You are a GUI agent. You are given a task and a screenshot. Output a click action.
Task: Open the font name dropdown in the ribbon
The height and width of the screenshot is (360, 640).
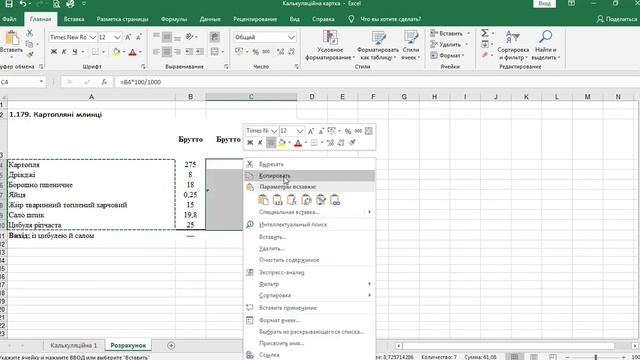pos(93,37)
